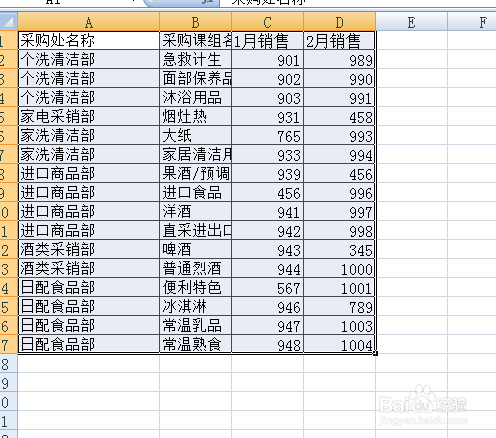Select column E header
The height and width of the screenshot is (438, 496).
411,22
